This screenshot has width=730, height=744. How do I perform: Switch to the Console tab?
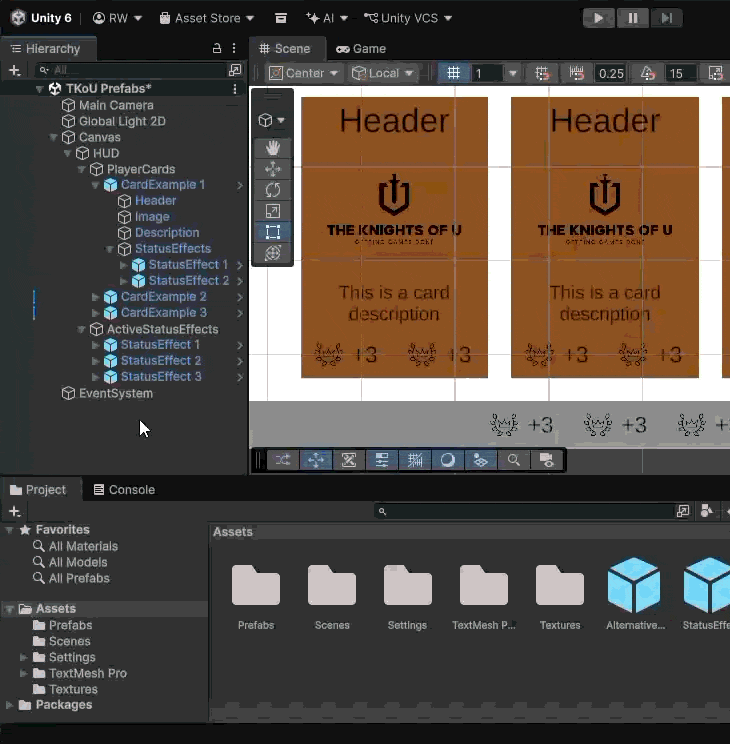[x=124, y=490]
